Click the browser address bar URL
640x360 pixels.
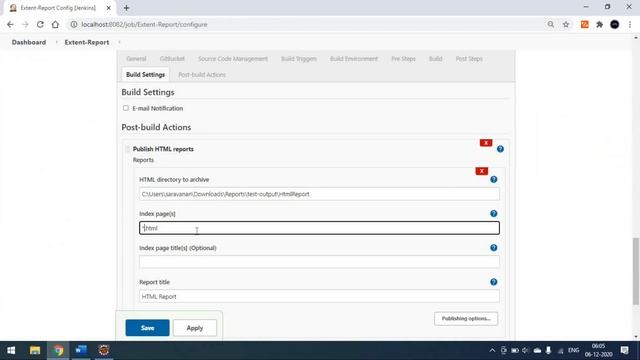tap(144, 24)
